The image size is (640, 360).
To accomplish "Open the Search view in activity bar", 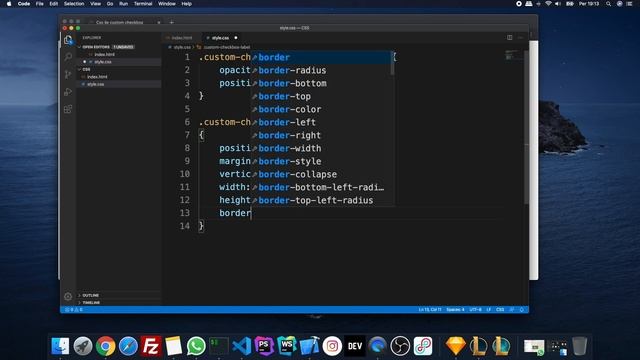I will click(x=68, y=57).
